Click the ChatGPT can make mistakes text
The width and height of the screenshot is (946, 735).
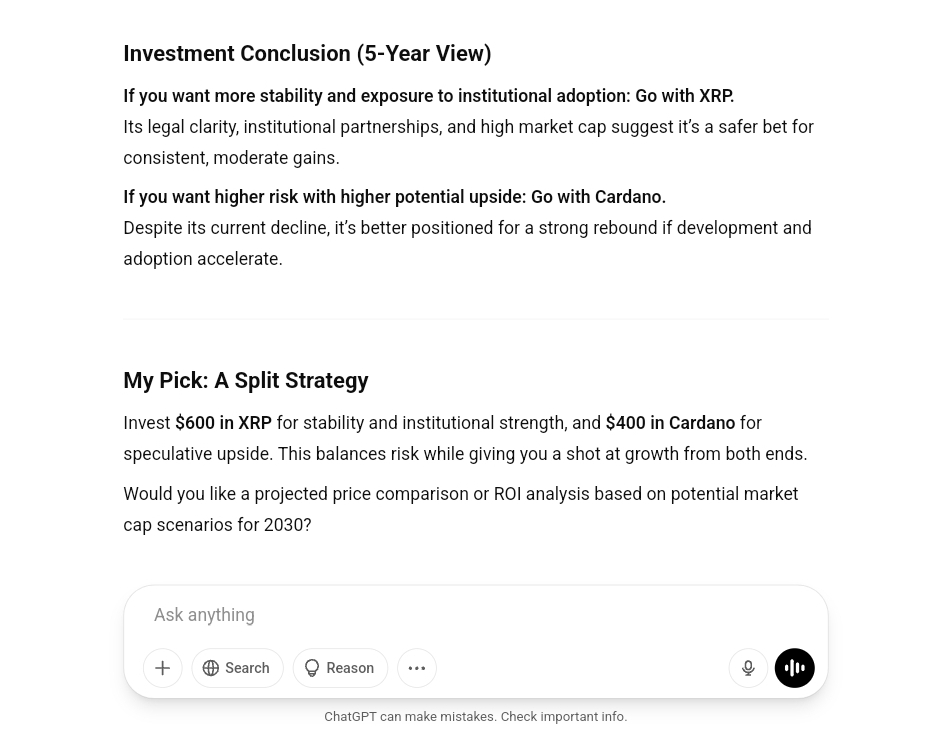click(409, 717)
